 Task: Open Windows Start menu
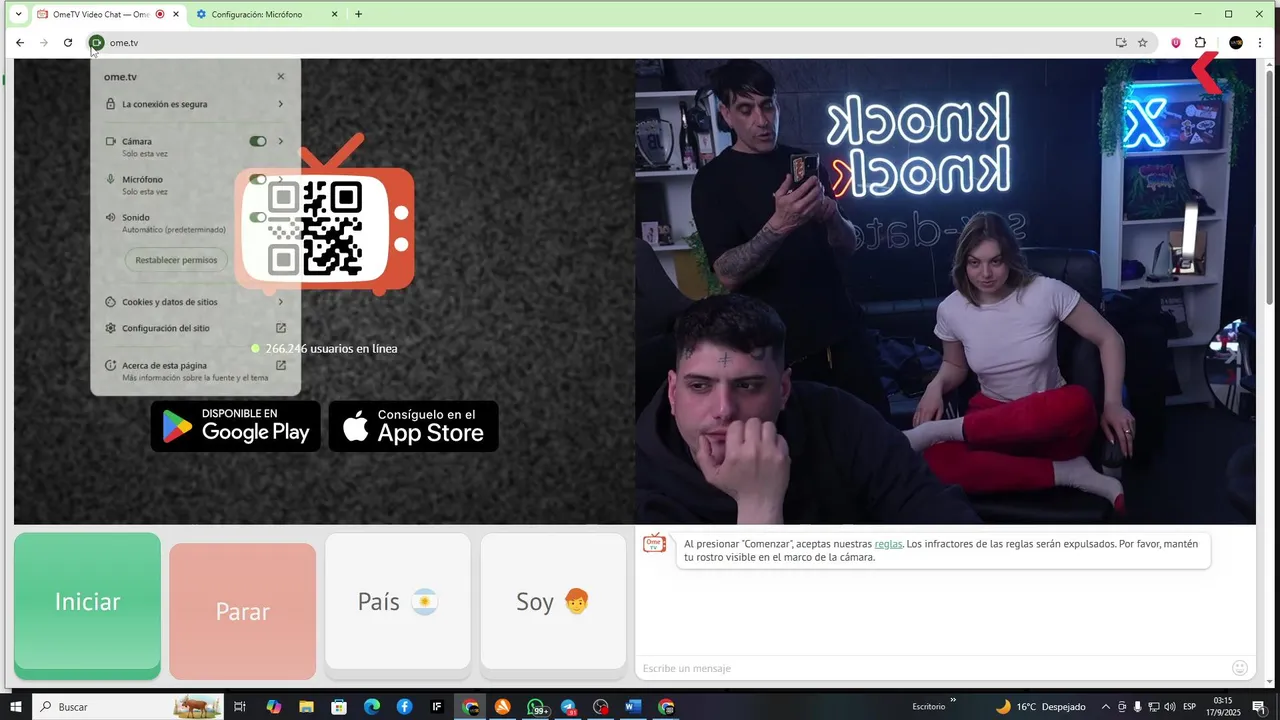16,707
